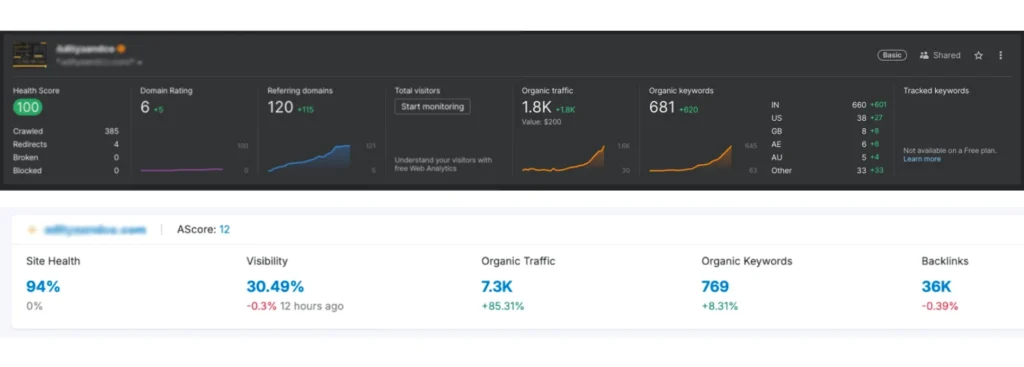Open the dropdown arrow beside project URL
Viewport: 1024px width, 367px height.
140,63
